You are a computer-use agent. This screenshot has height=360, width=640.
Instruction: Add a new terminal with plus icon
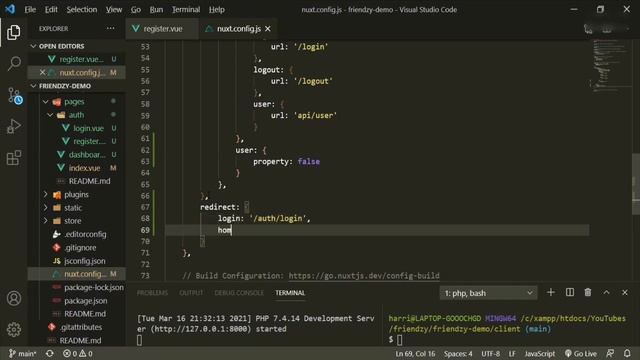[x=551, y=292]
